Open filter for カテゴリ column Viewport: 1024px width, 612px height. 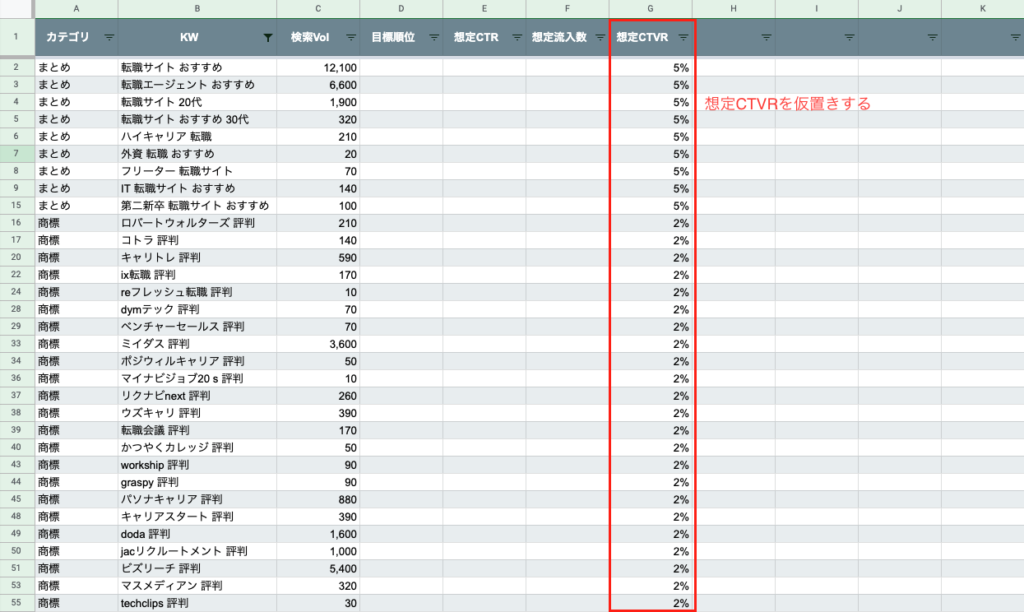[x=109, y=37]
